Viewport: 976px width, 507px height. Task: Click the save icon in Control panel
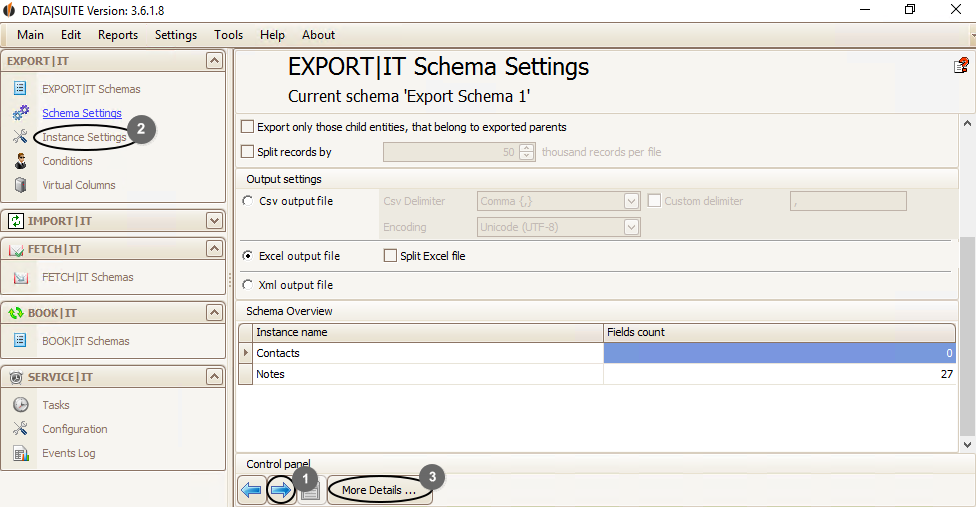click(x=311, y=491)
